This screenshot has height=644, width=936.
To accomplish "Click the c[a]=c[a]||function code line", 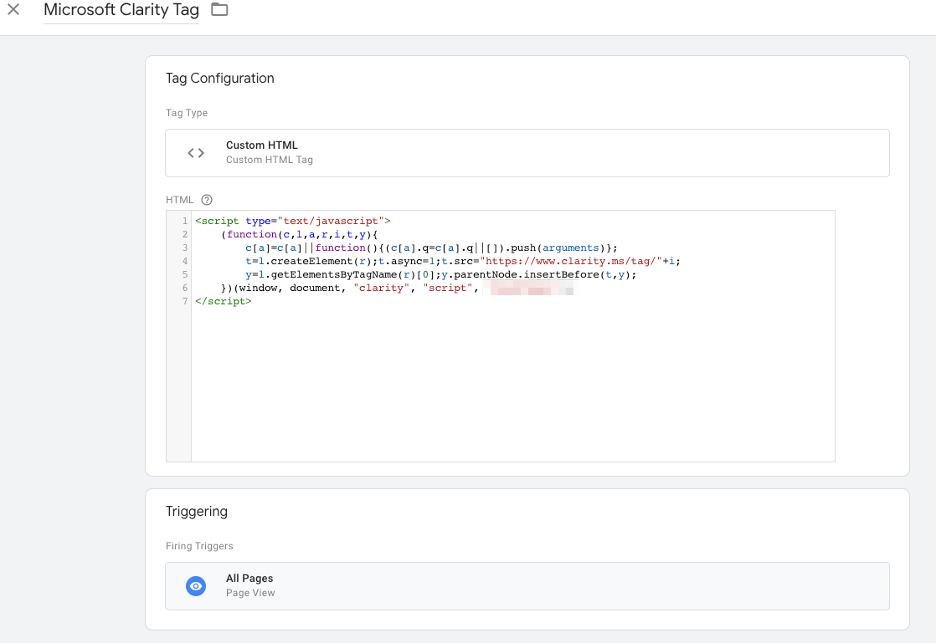I will tap(431, 248).
